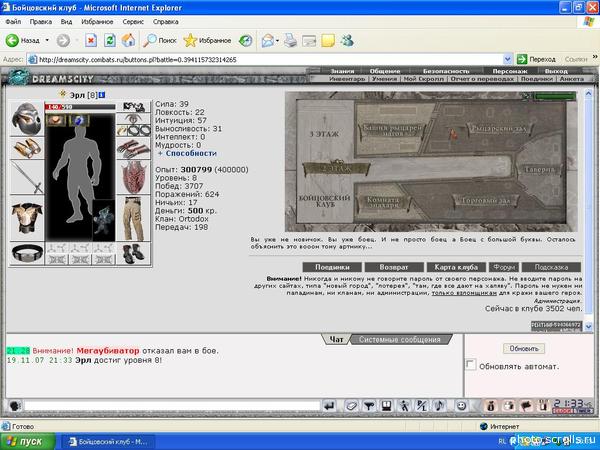Click the Мегаубиватор name in chat
The image size is (600, 450).
108,351
